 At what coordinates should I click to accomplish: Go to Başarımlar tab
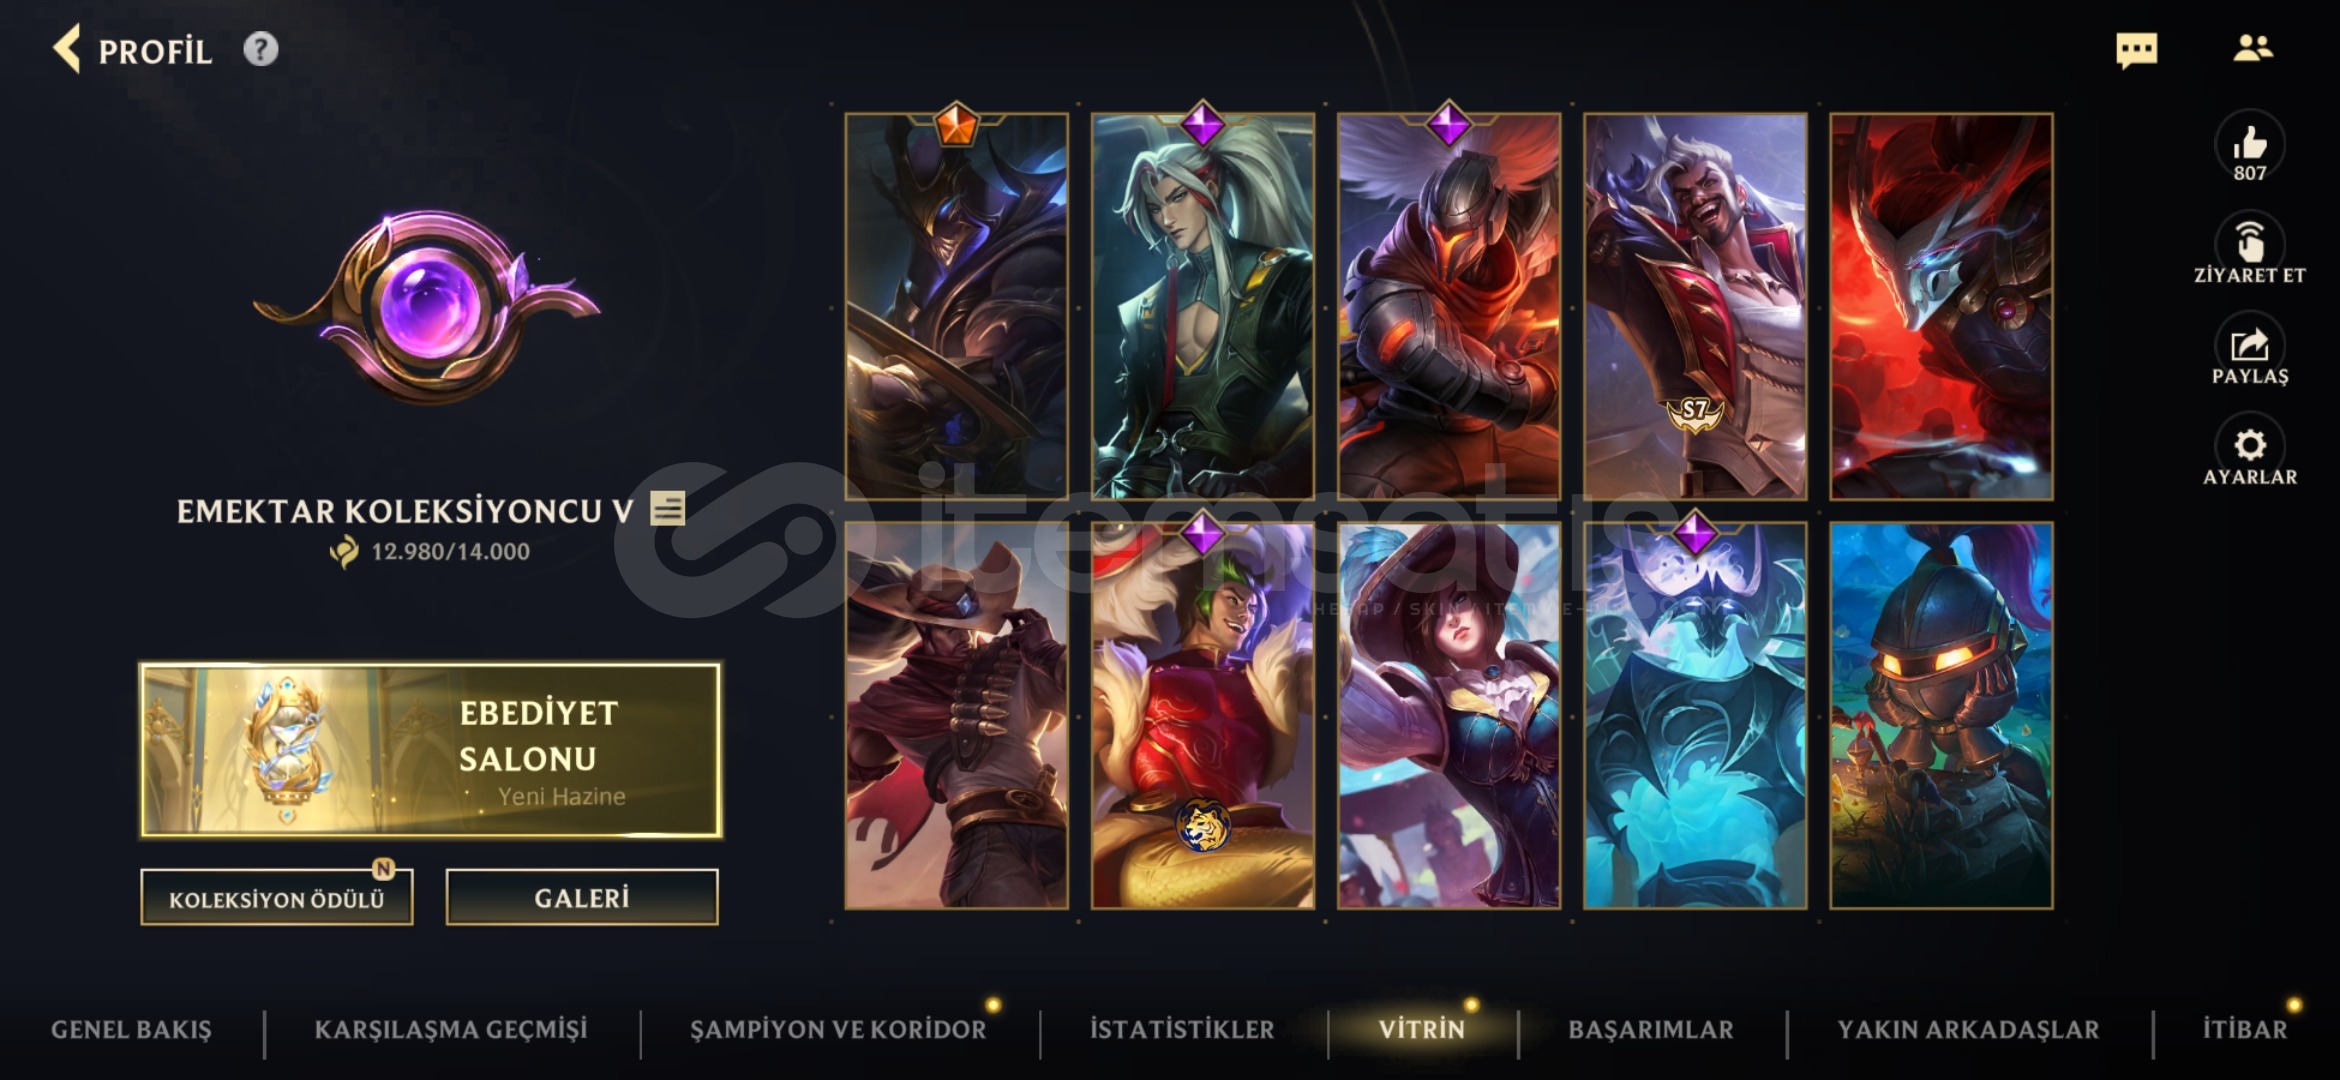(1651, 1029)
